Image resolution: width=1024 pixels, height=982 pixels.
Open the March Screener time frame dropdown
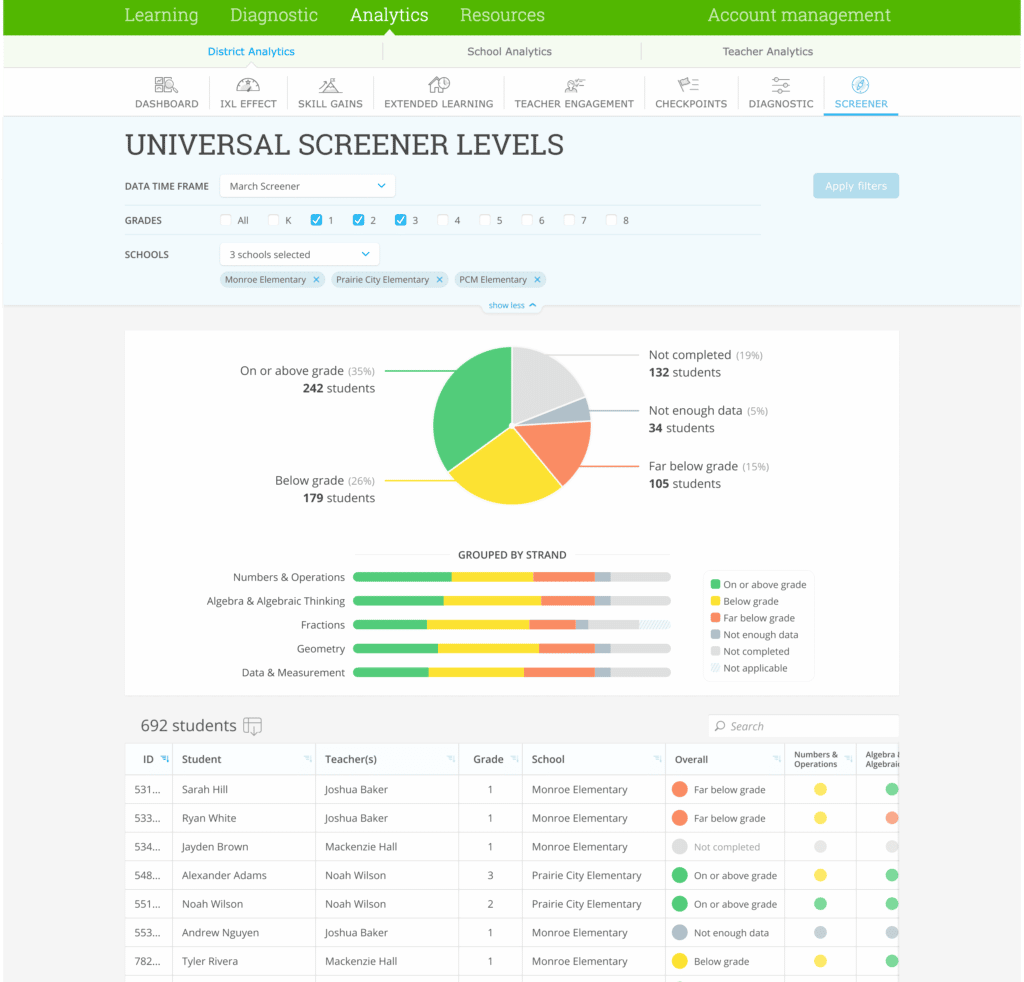click(x=307, y=186)
